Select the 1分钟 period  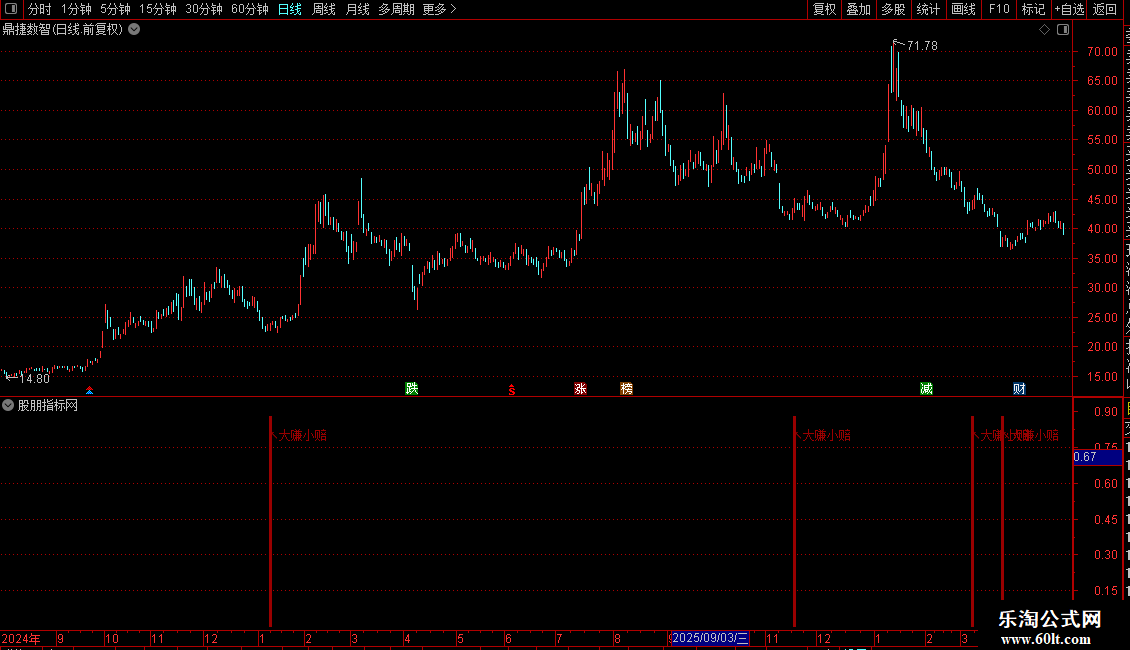click(x=76, y=9)
